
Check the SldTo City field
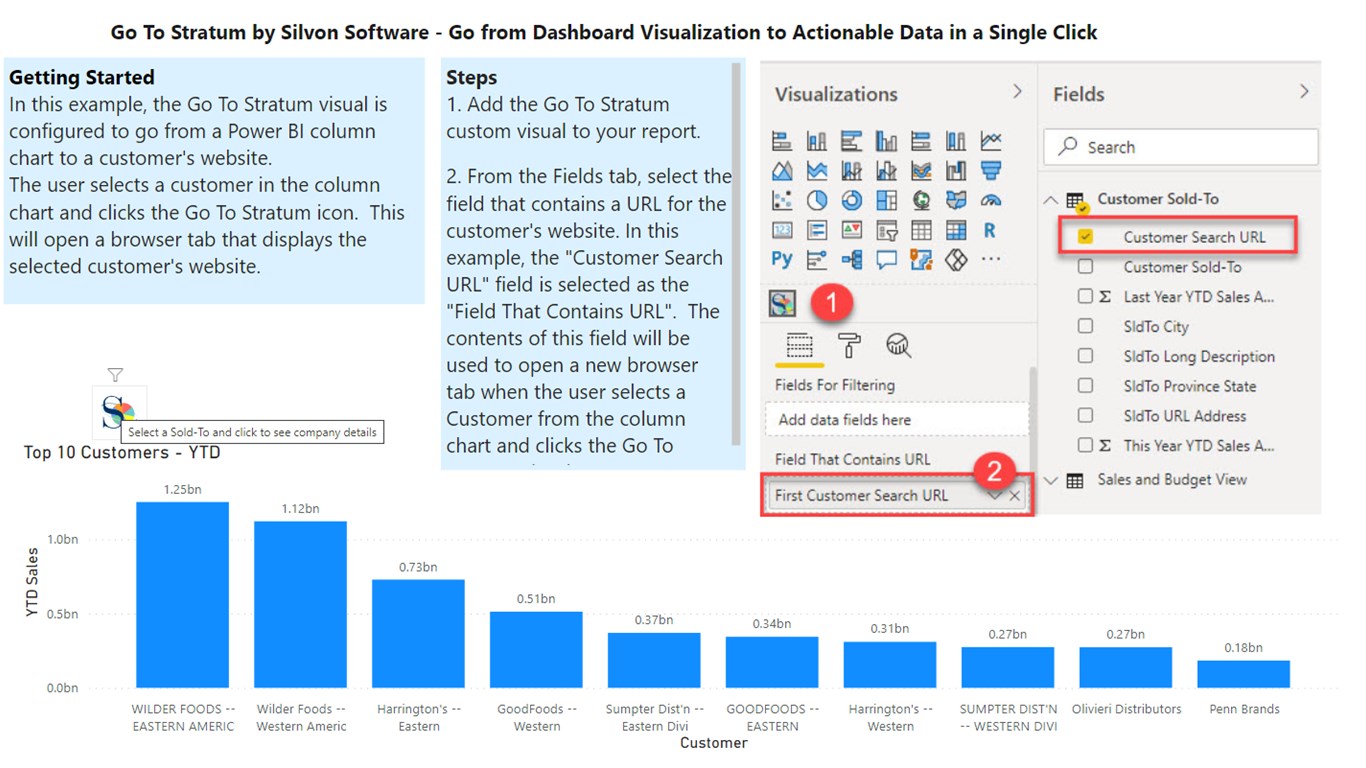coord(1085,326)
